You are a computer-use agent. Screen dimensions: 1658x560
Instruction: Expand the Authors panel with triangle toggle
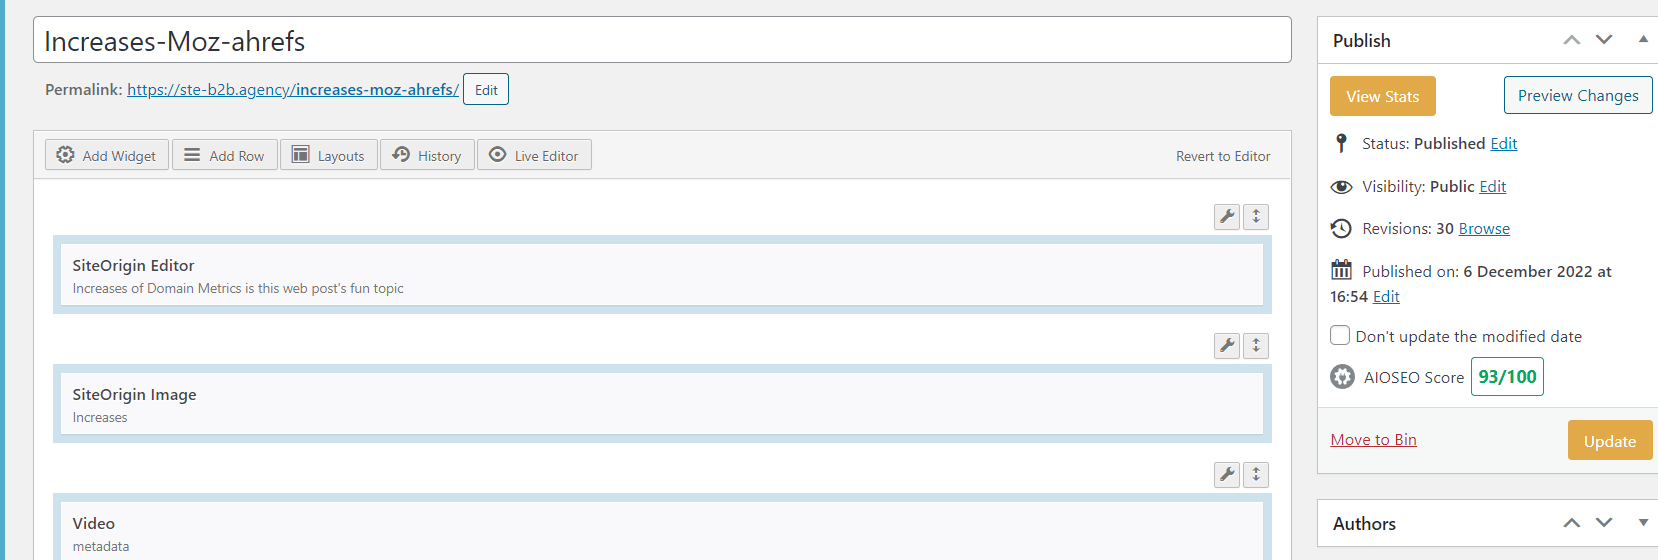point(1643,523)
